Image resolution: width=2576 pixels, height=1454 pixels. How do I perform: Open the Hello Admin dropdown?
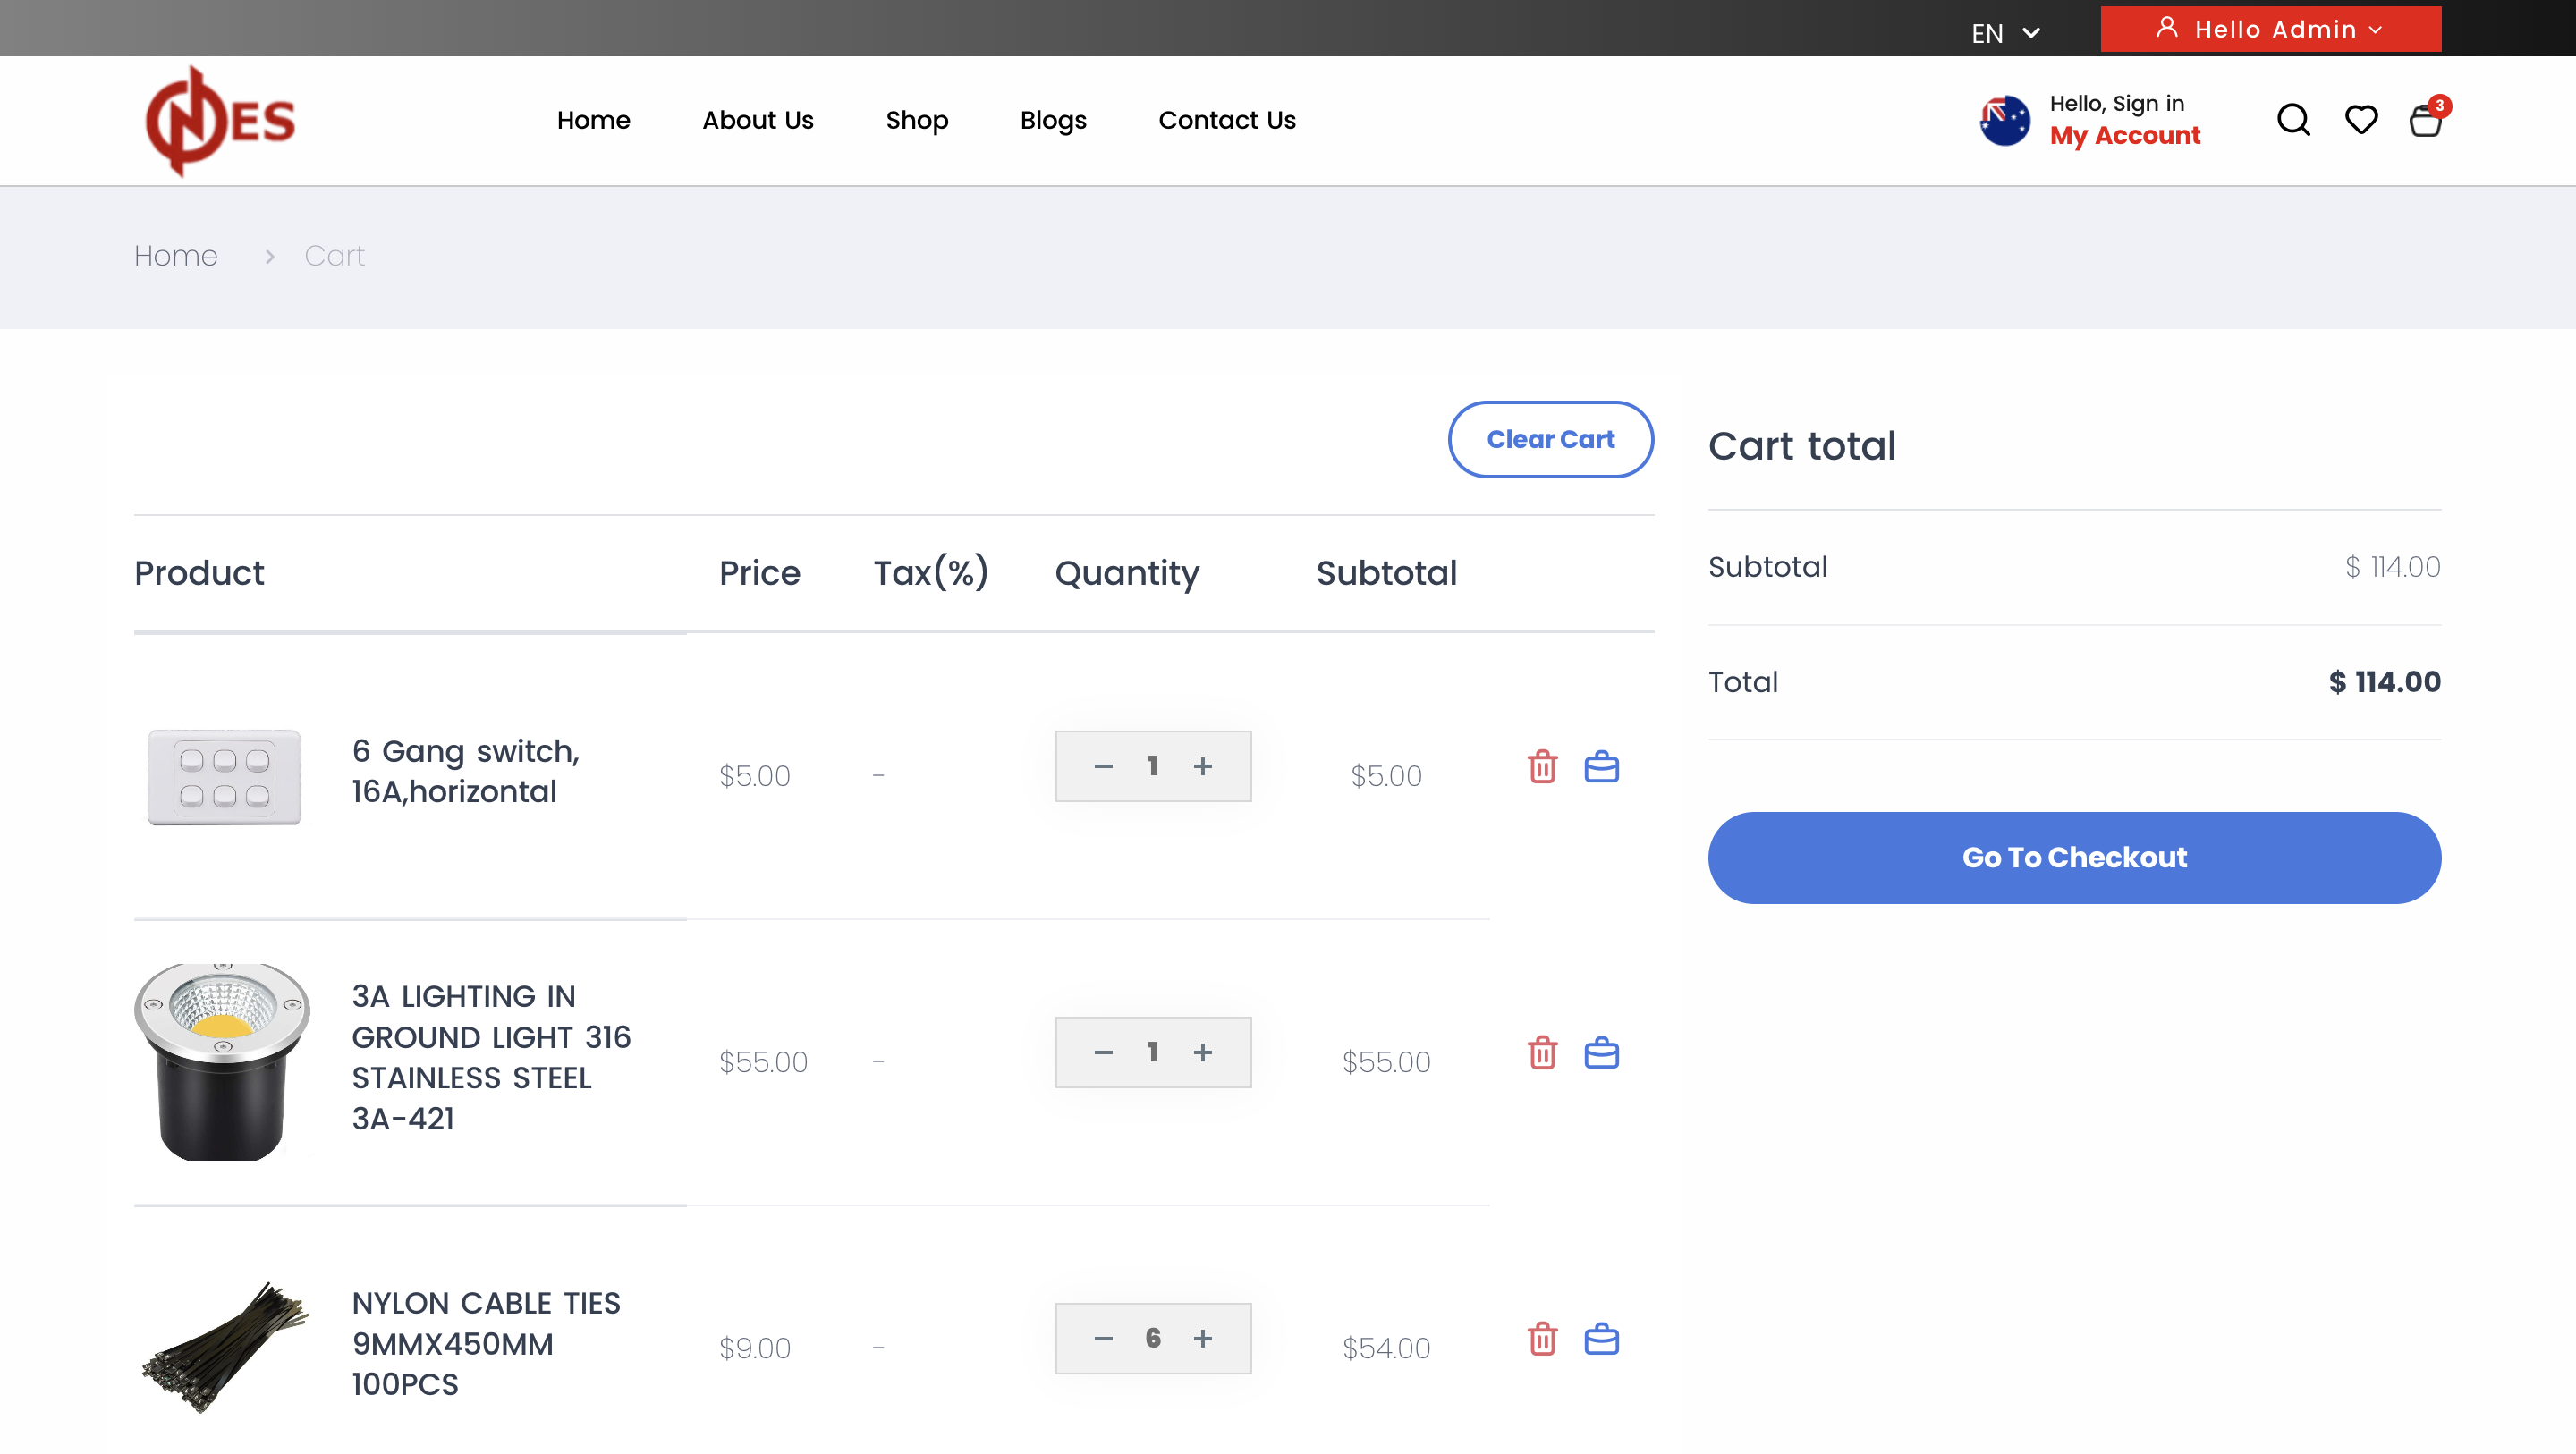2270,29
